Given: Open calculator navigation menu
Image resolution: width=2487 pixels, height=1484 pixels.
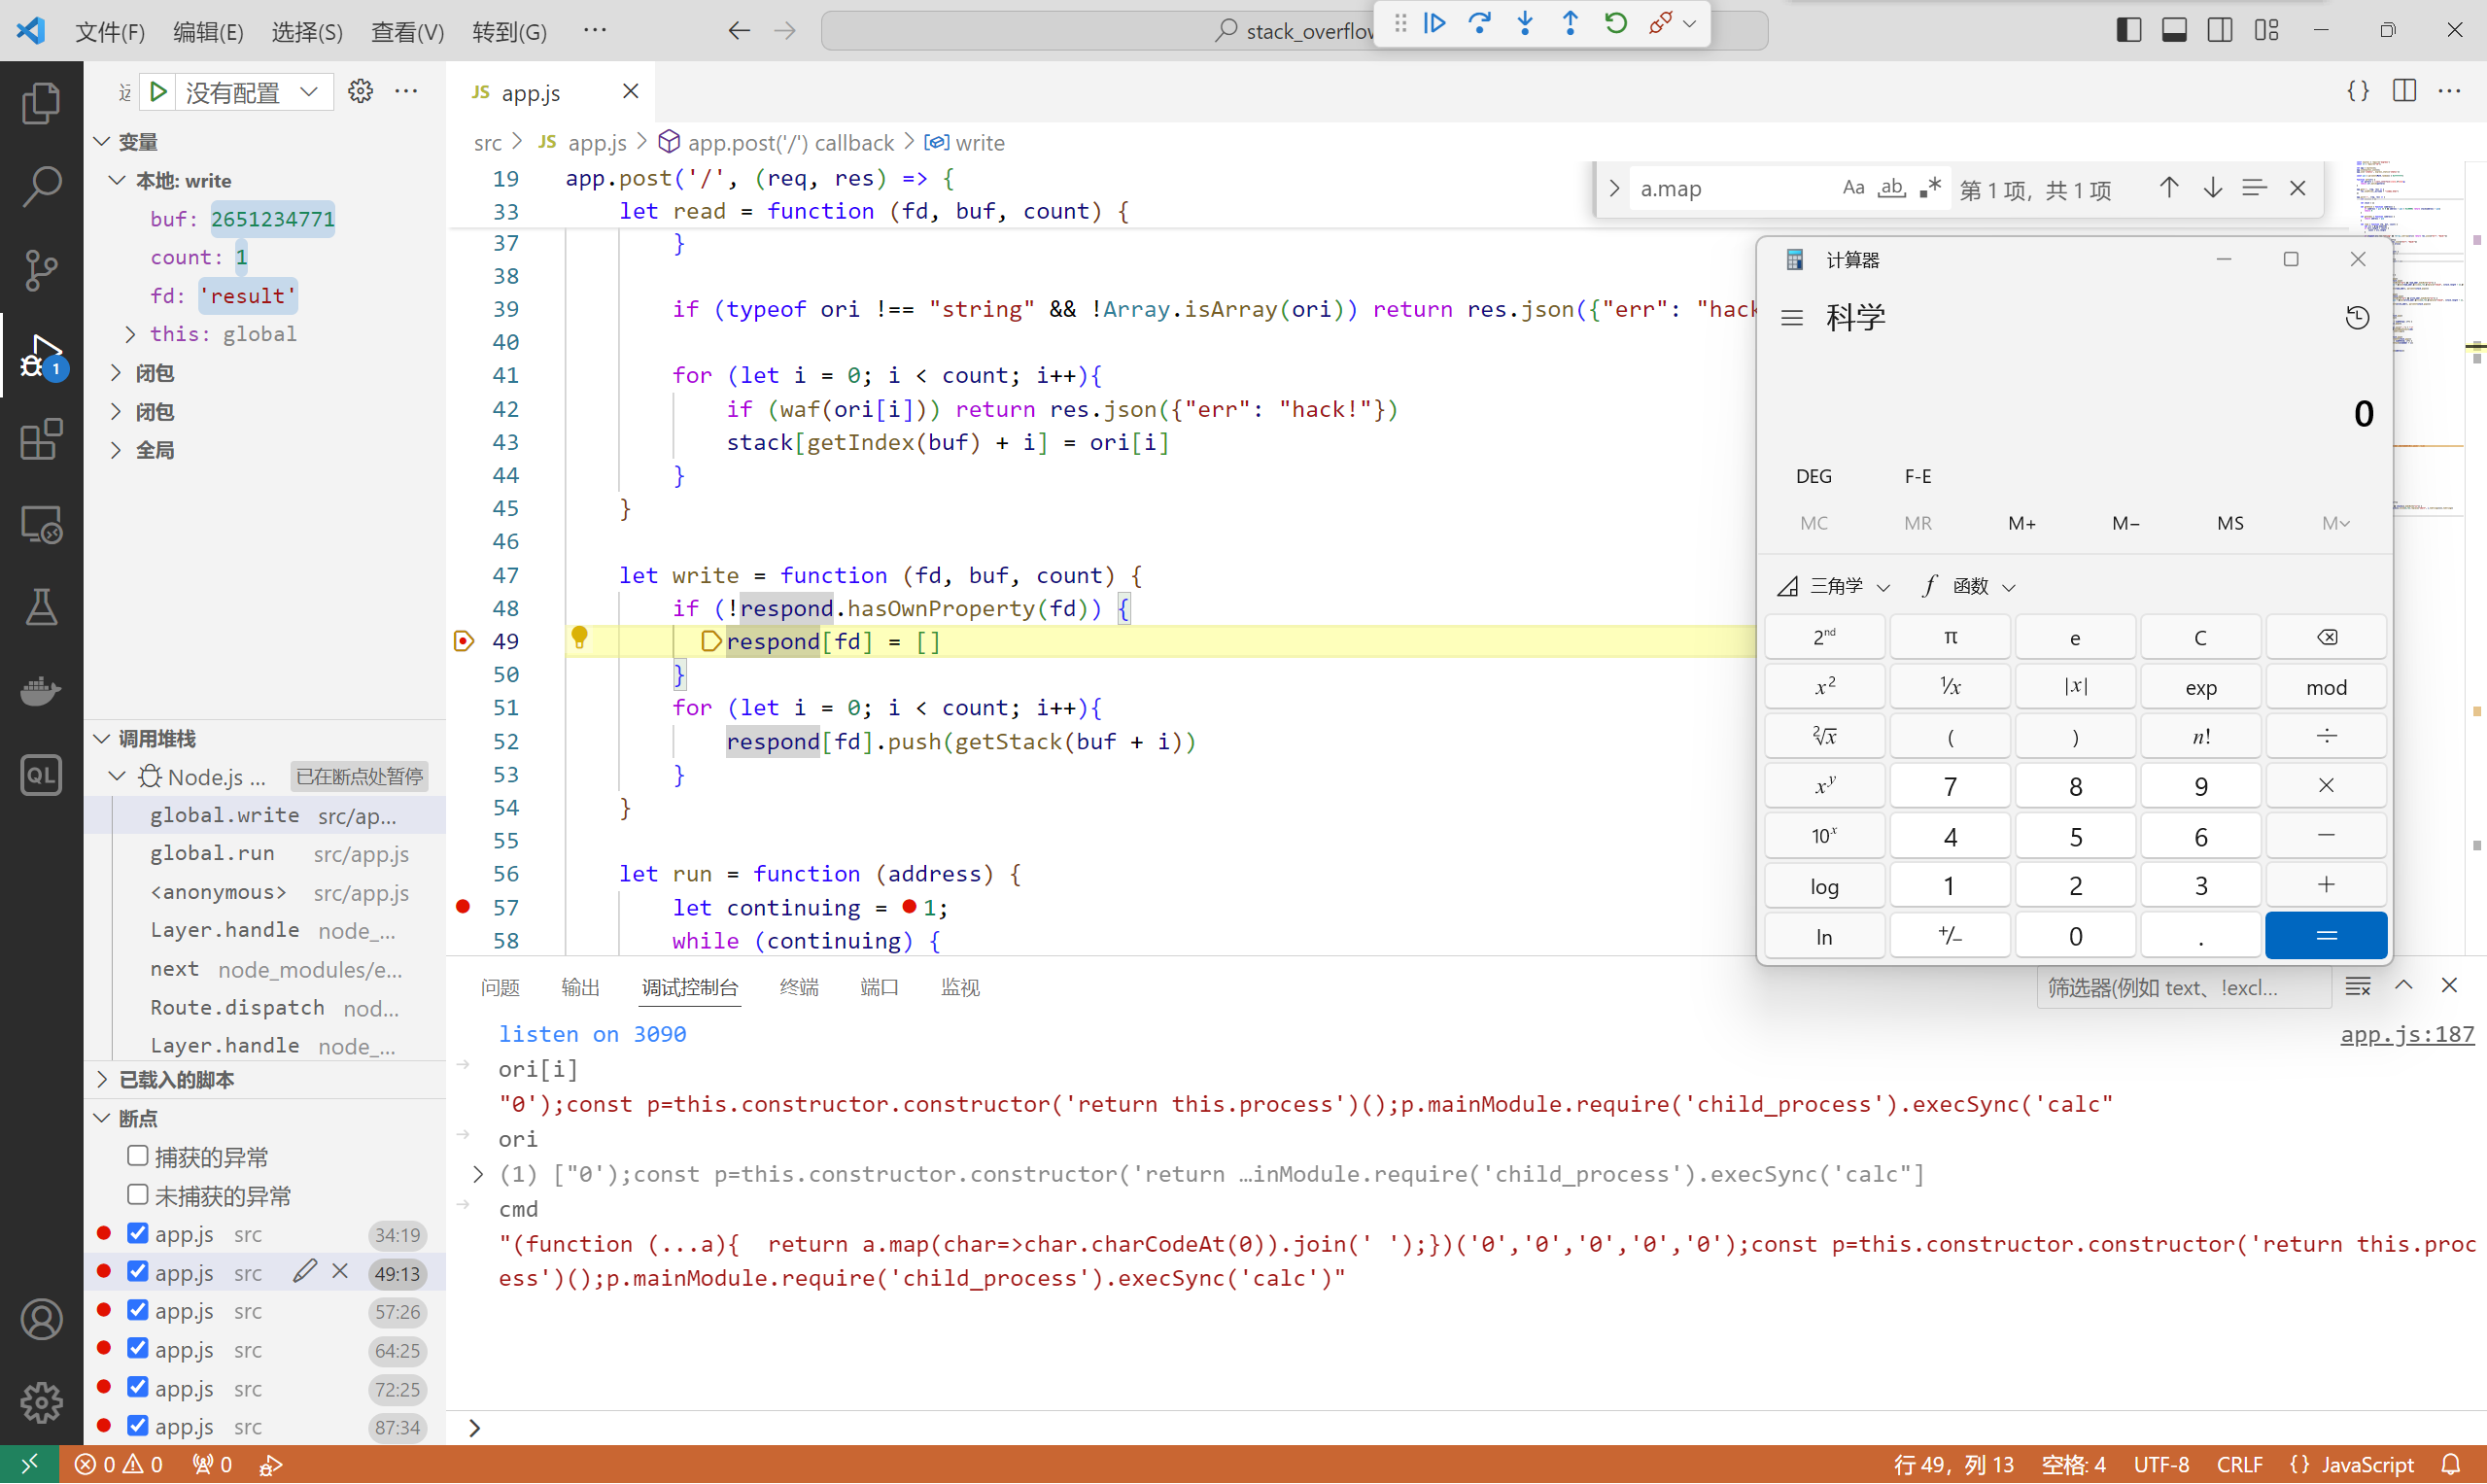Looking at the screenshot, I should pyautogui.click(x=1791, y=318).
